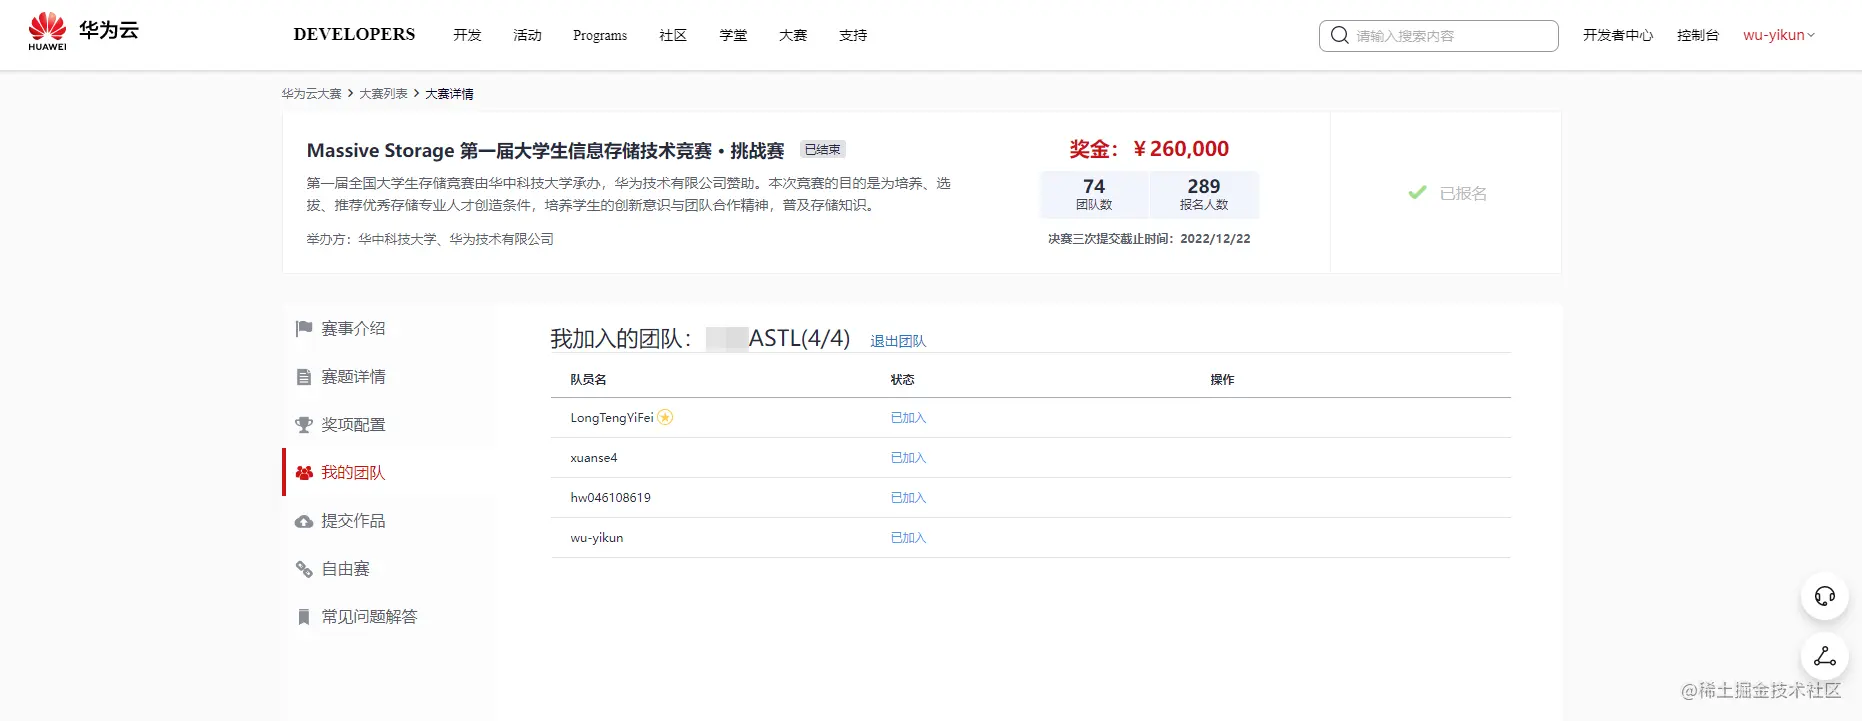Viewport: 1862px width, 721px height.
Task: Click the 74 团队数 counter
Action: point(1094,194)
